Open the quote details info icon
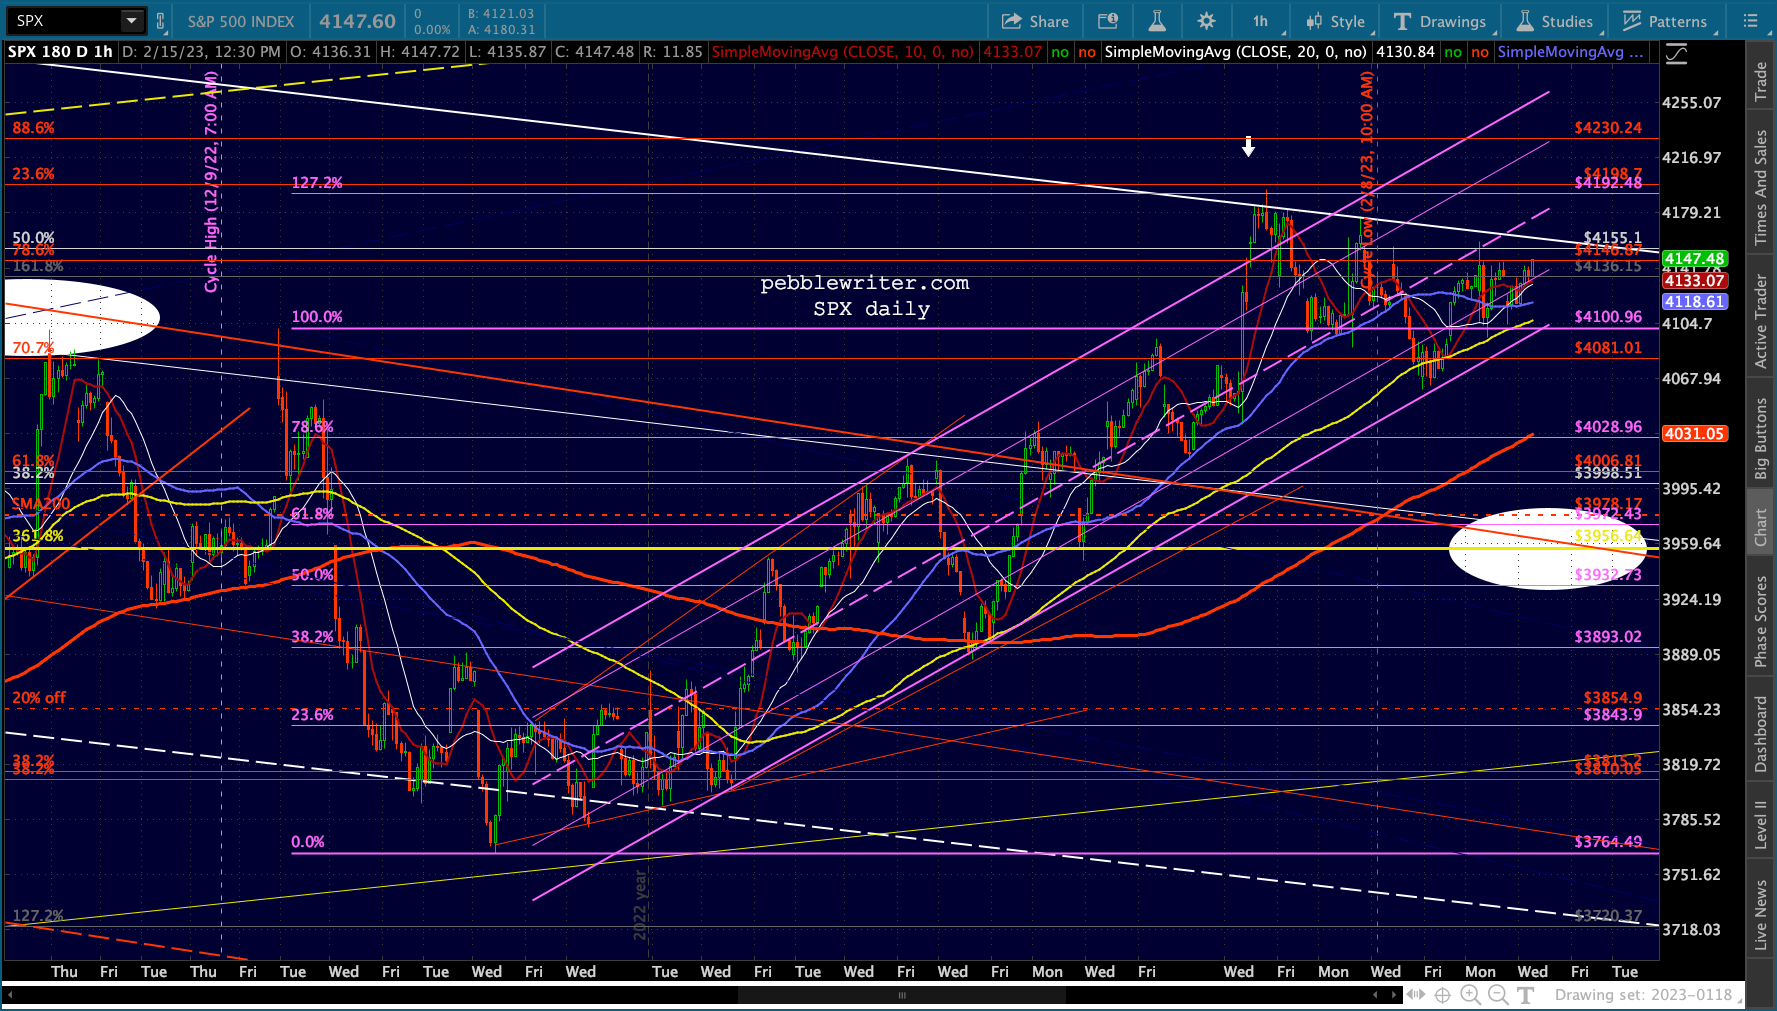 click(1108, 21)
